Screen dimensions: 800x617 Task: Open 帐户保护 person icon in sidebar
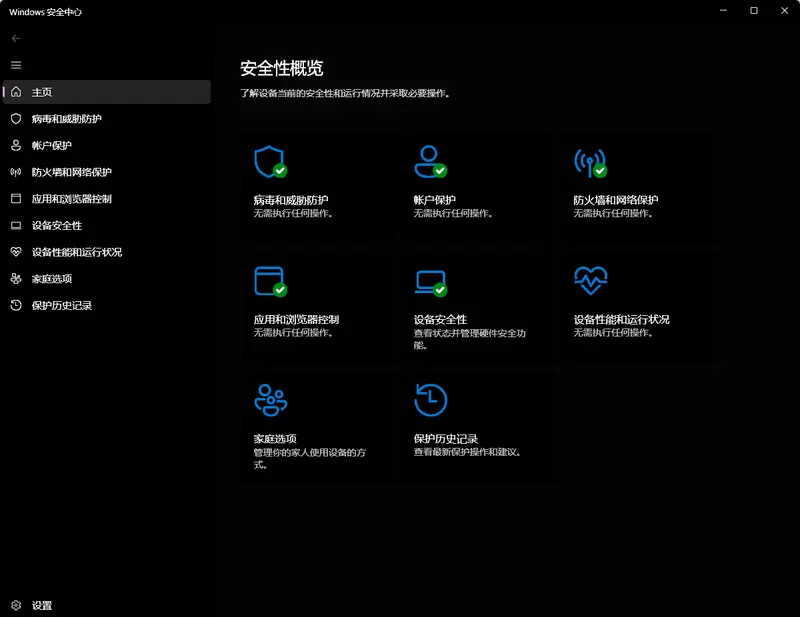click(x=16, y=145)
